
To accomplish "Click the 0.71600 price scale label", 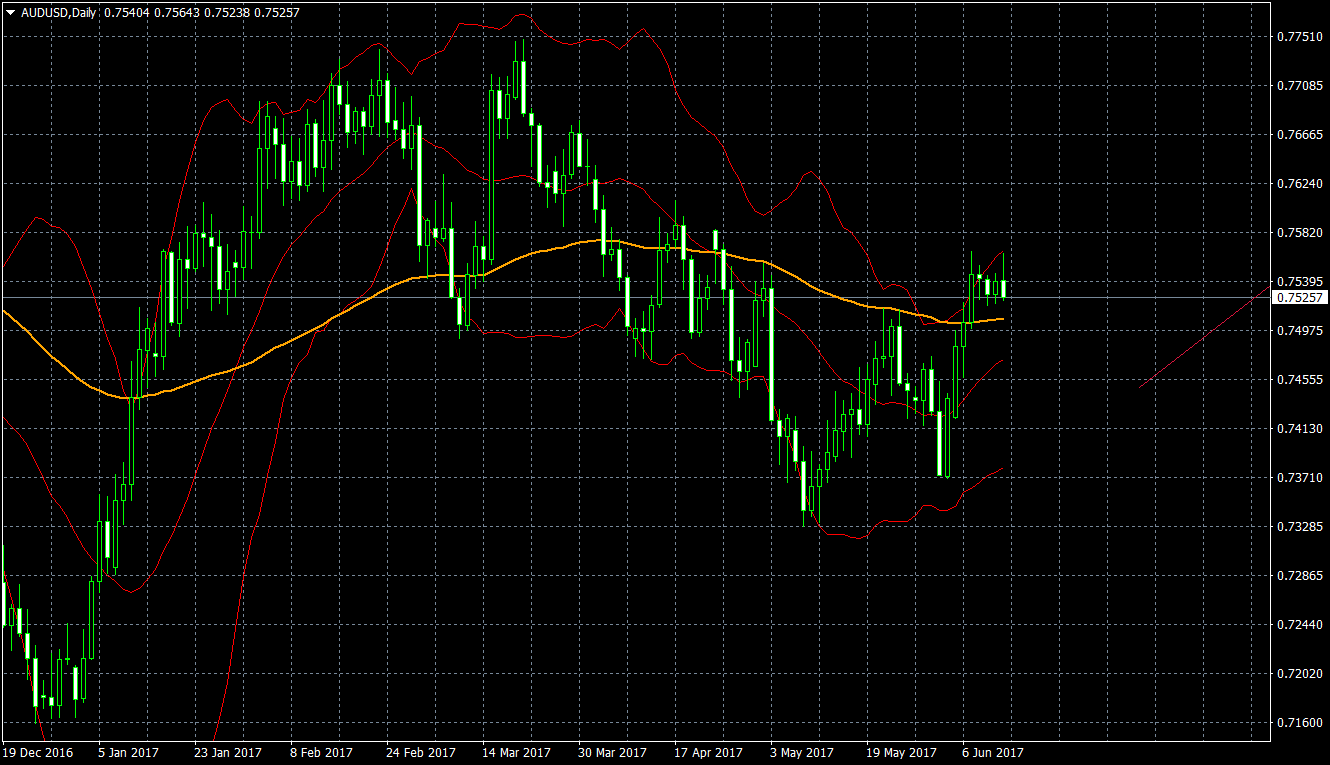I will click(1298, 723).
